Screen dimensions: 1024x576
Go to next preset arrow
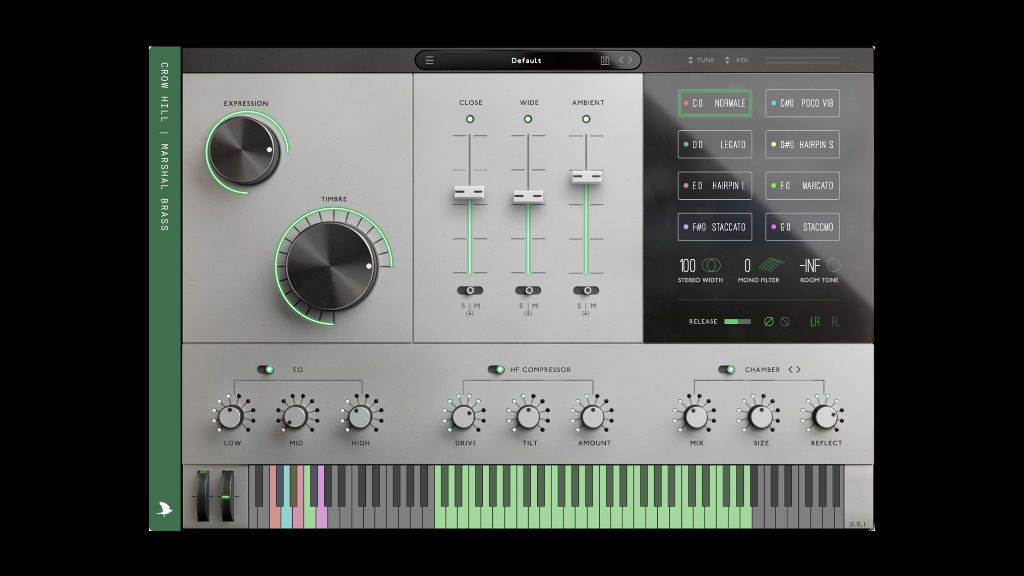coord(630,60)
